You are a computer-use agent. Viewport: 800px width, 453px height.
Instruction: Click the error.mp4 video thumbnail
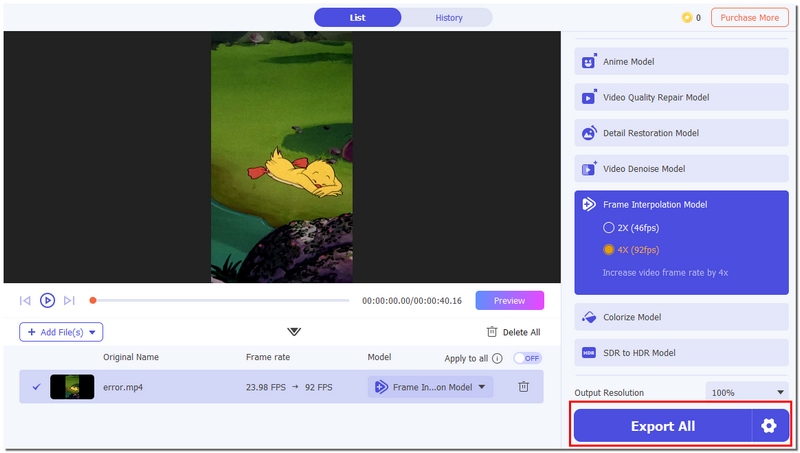[72, 387]
